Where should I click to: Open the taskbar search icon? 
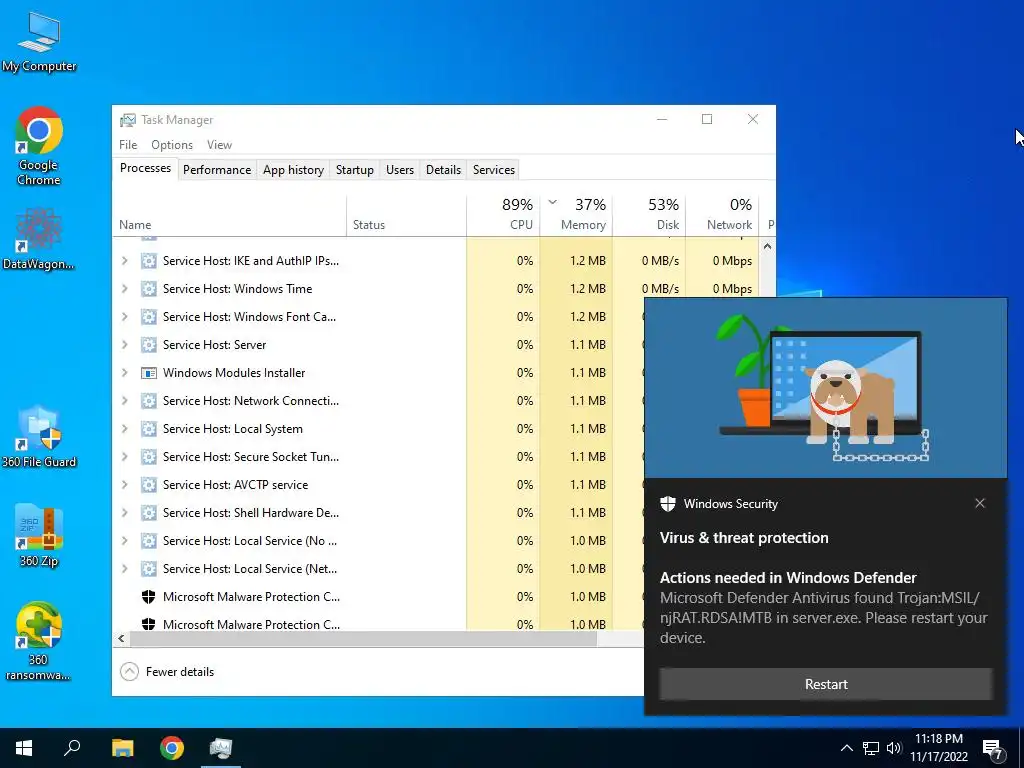click(72, 748)
